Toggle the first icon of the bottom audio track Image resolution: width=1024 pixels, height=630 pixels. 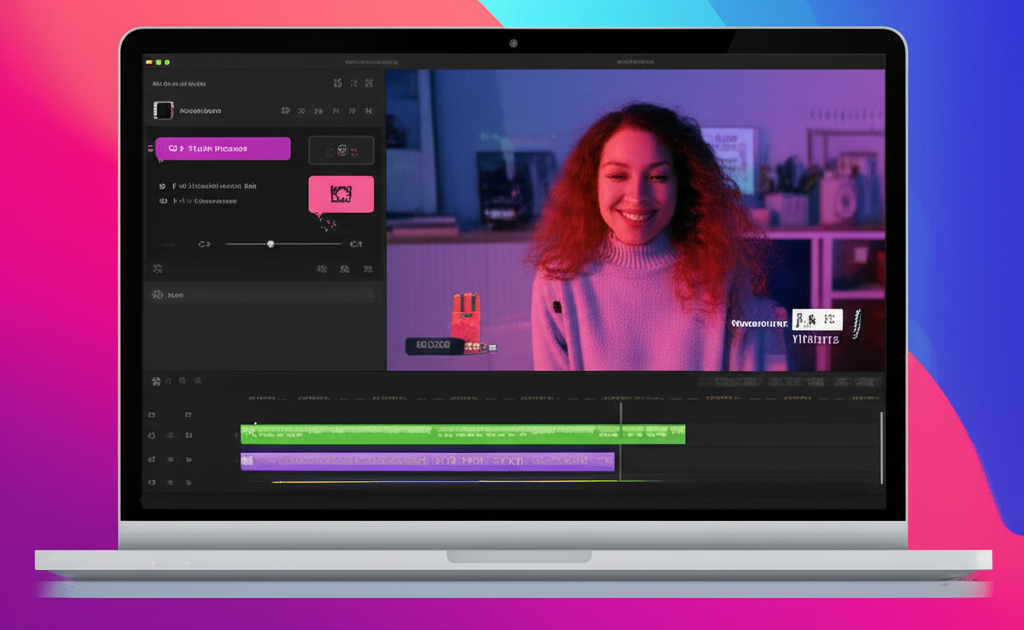pyautogui.click(x=152, y=482)
